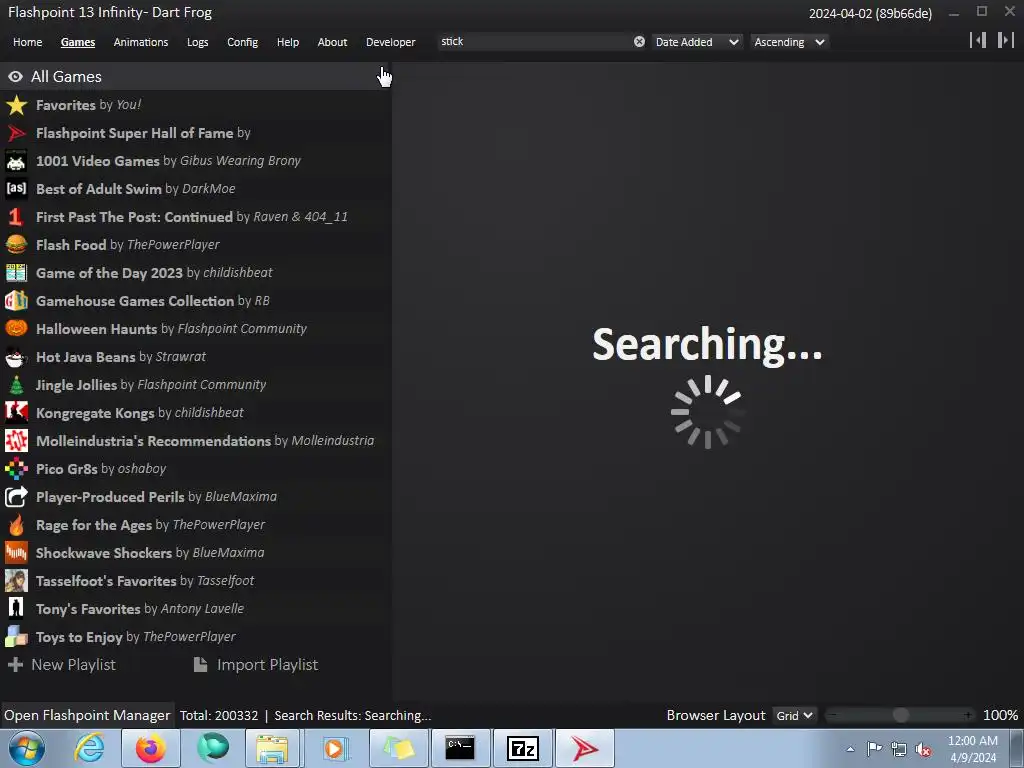
Task: Open Internet Explorer from the taskbar
Action: click(89, 748)
